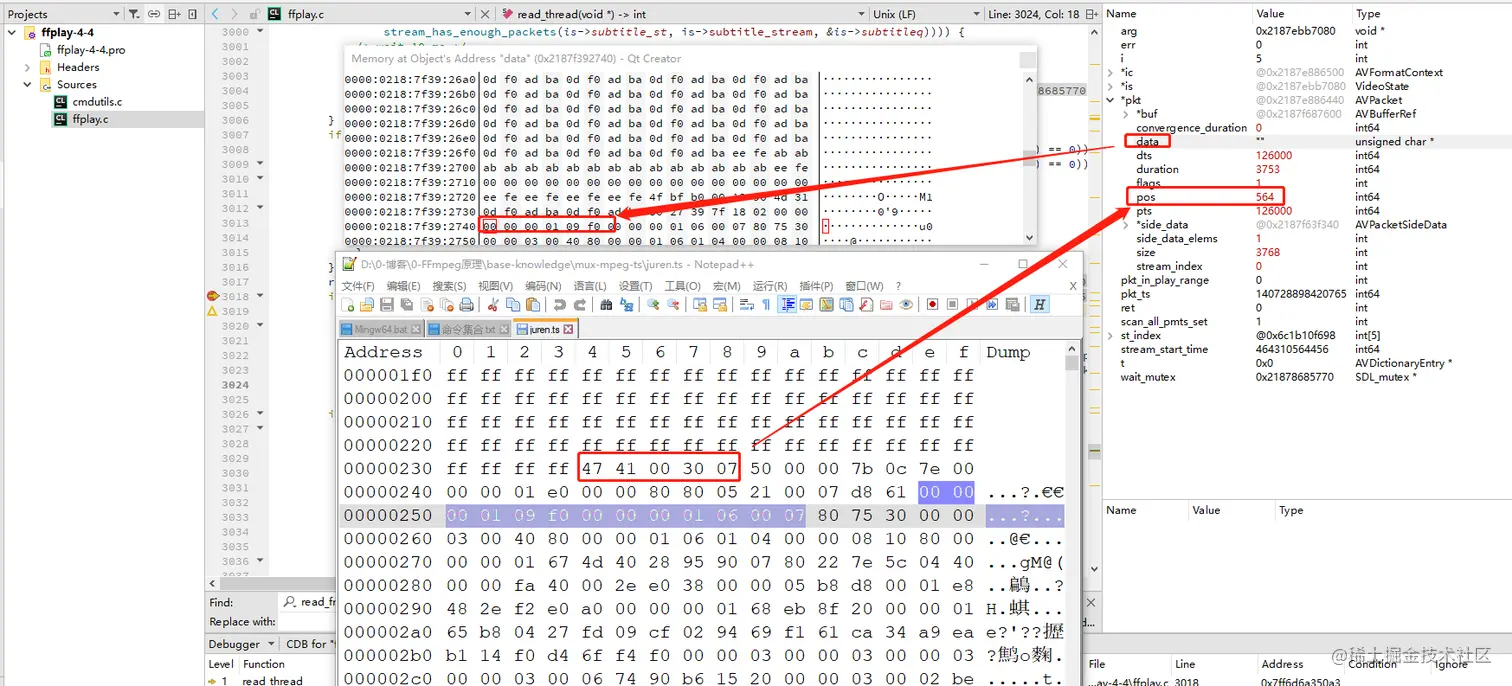Select cmdutils.c in Sources
The image size is (1512, 686).
click(x=97, y=102)
